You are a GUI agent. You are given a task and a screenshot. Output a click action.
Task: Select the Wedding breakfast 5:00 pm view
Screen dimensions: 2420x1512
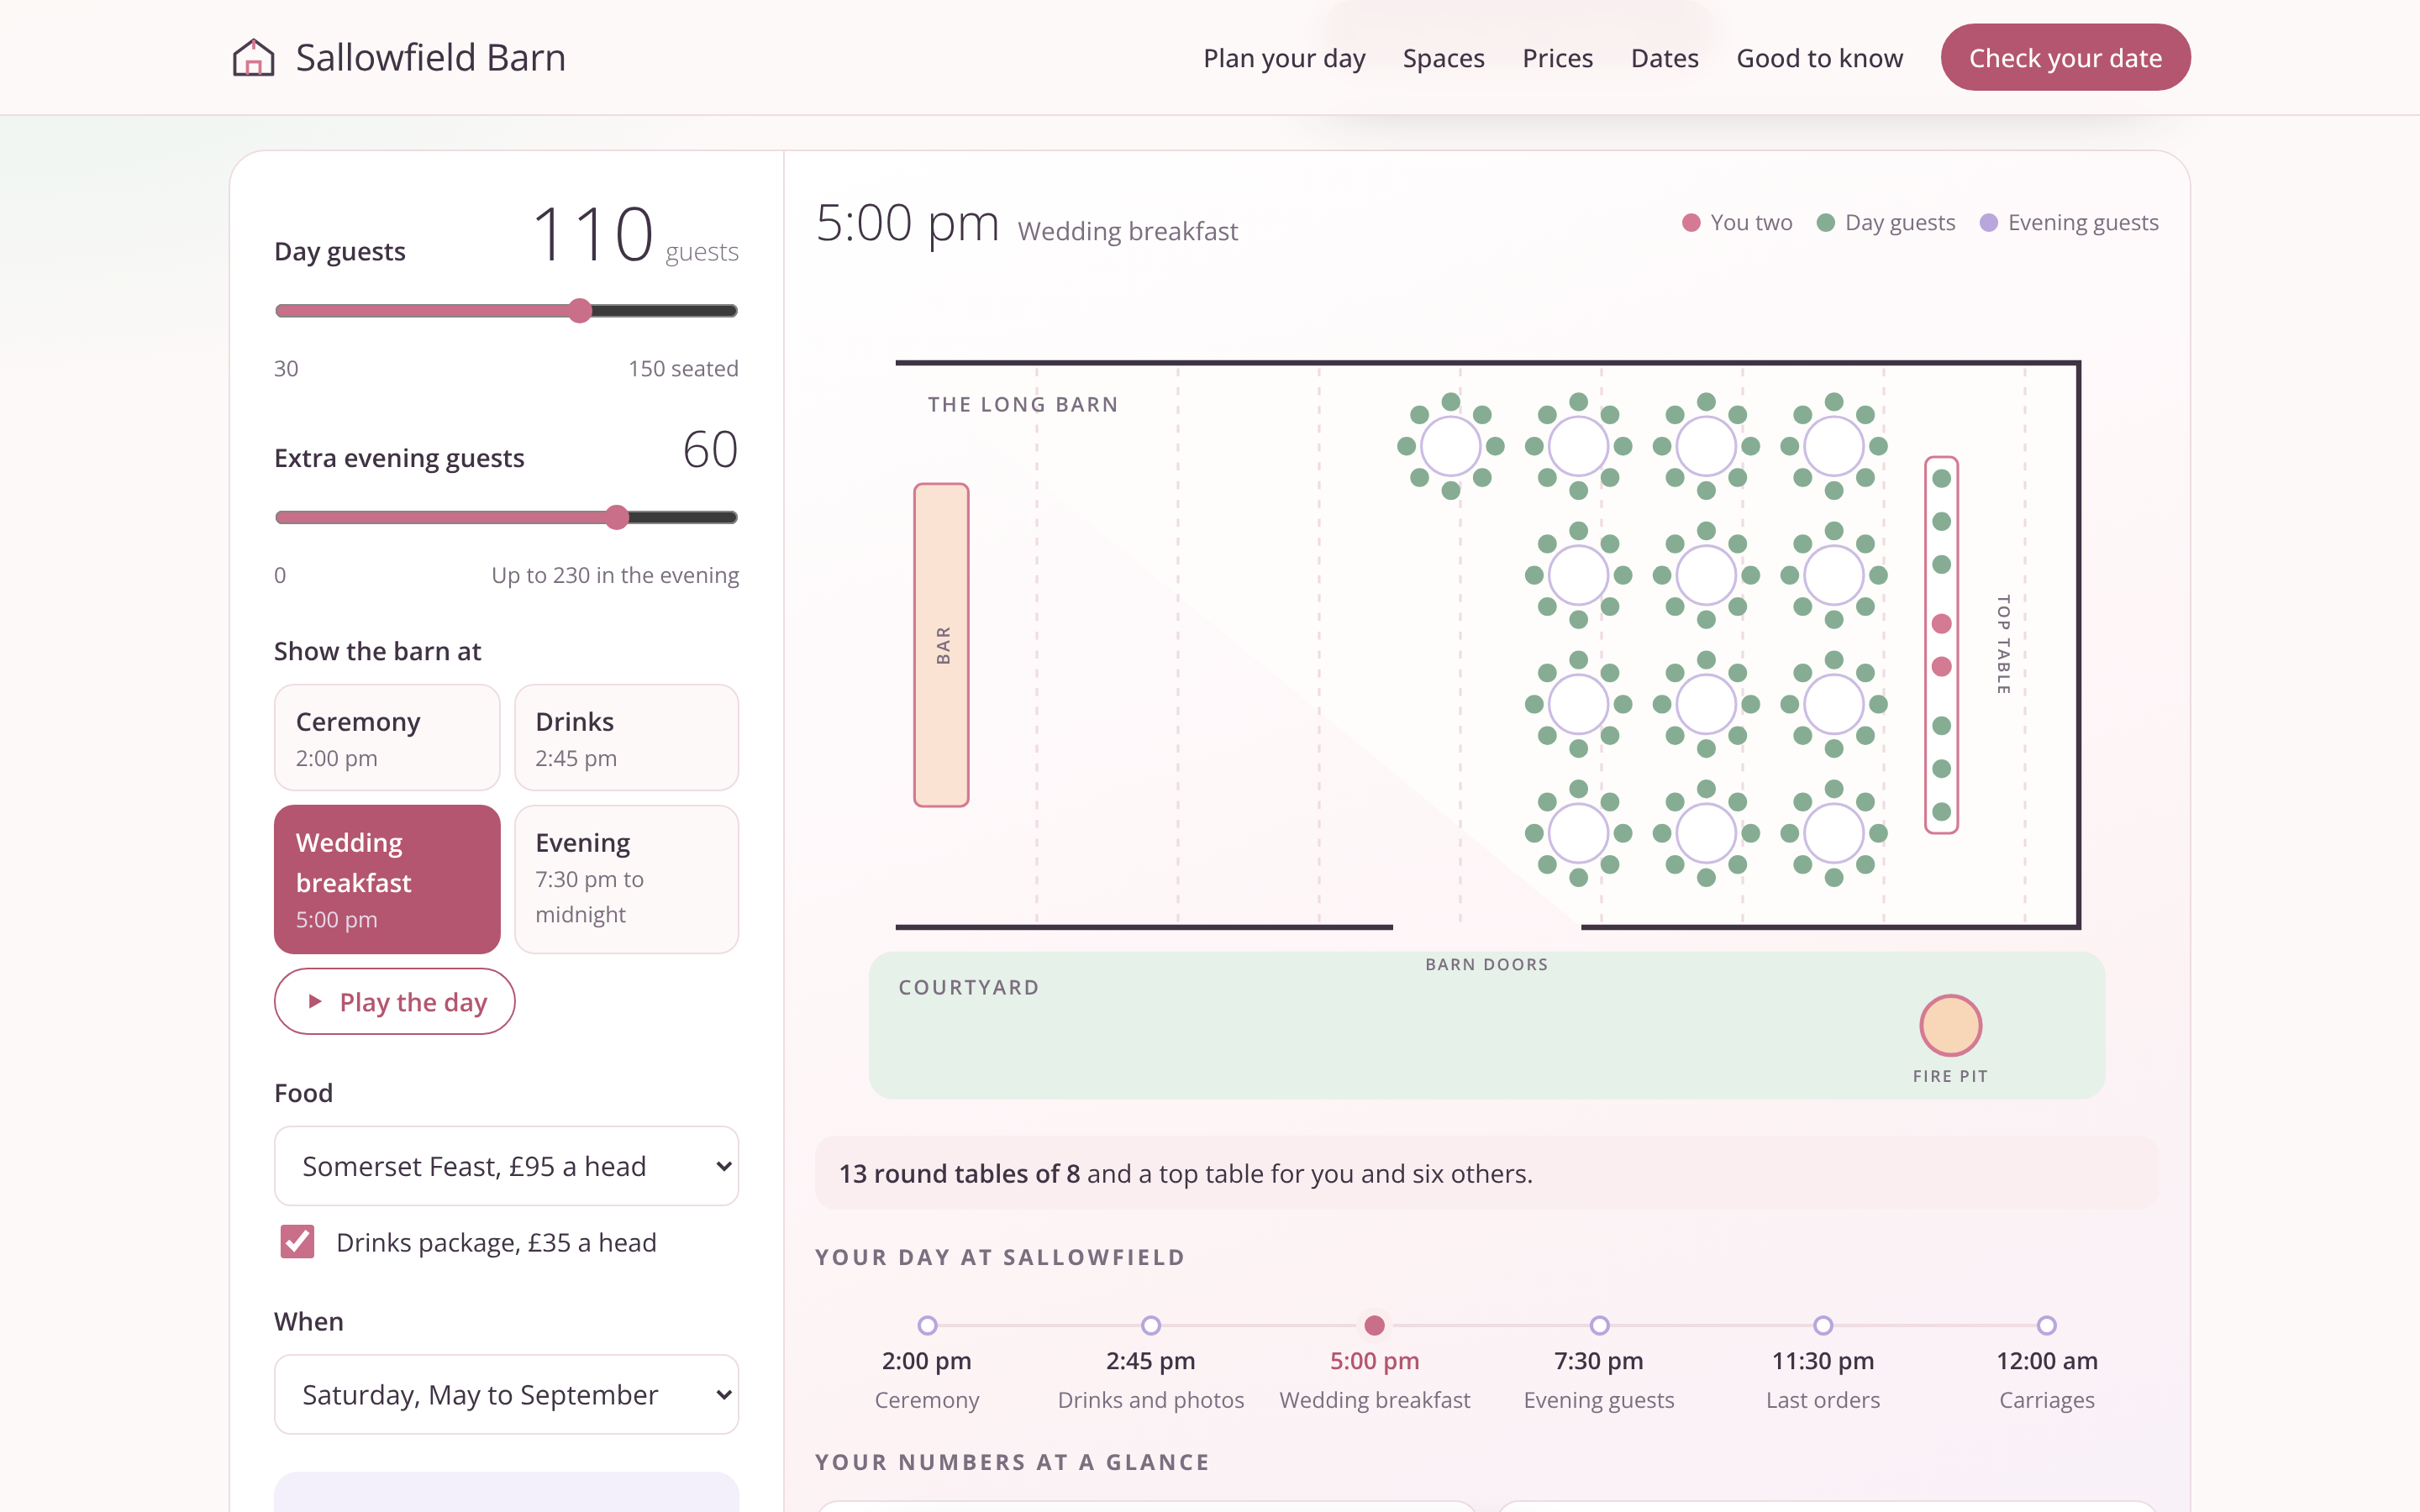(387, 879)
